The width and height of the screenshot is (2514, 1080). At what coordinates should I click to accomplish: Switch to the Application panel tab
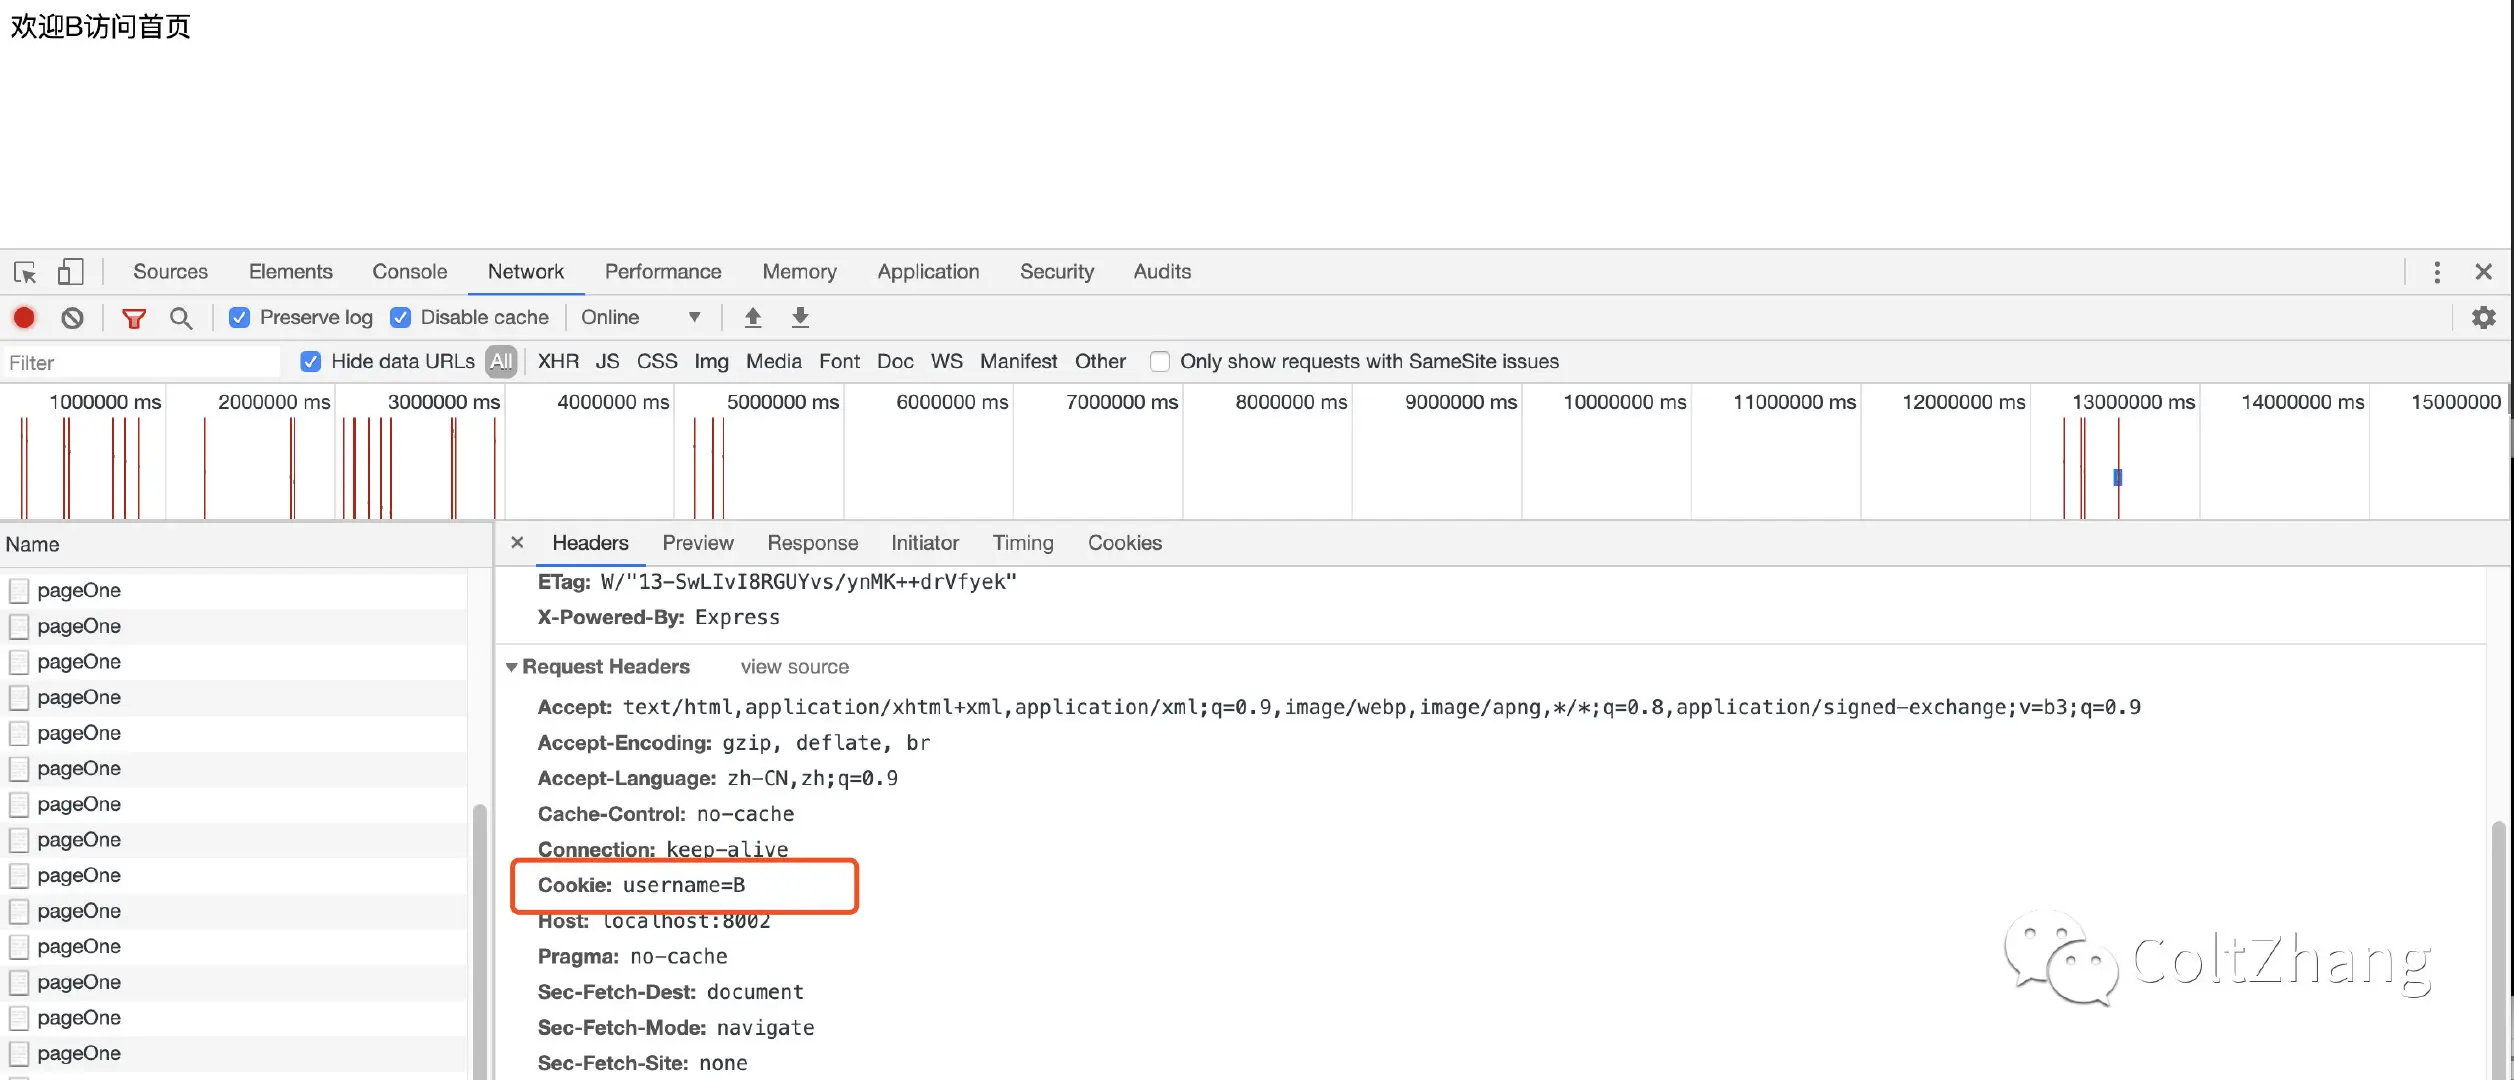(x=928, y=272)
